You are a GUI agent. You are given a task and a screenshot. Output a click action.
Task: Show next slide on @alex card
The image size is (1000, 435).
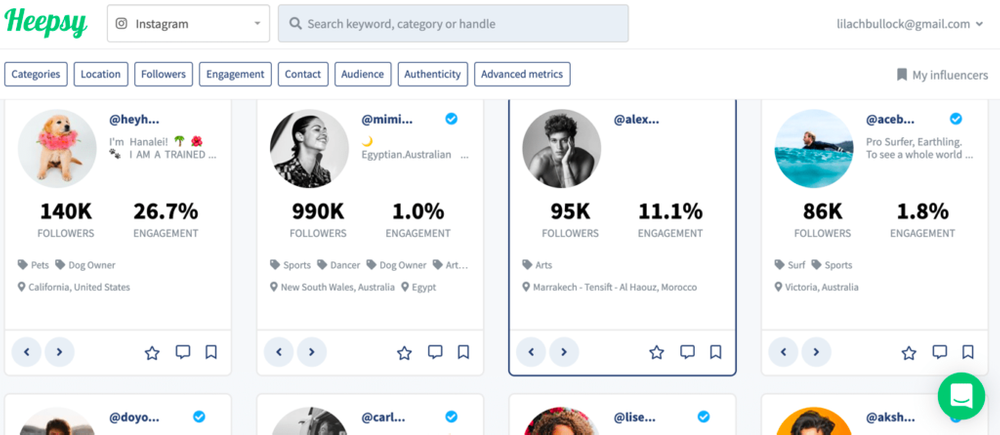click(x=564, y=352)
